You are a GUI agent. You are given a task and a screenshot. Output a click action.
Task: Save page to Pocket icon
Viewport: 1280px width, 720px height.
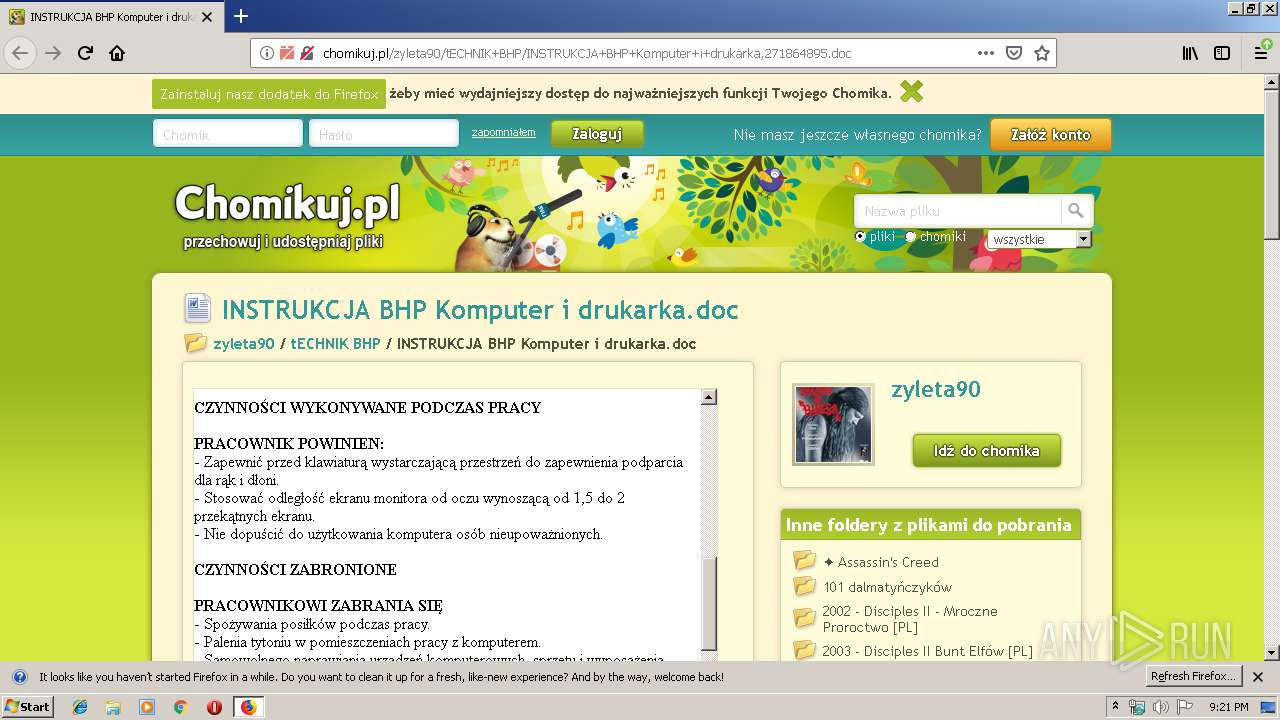pyautogui.click(x=1014, y=53)
